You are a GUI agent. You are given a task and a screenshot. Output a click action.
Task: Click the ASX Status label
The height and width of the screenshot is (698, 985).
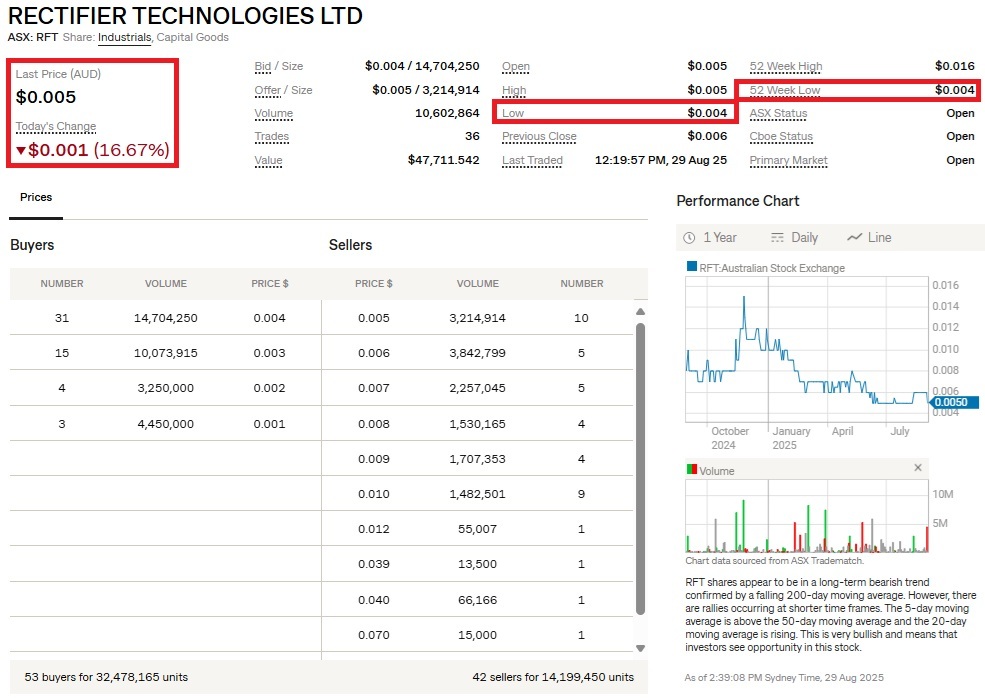[x=778, y=114]
